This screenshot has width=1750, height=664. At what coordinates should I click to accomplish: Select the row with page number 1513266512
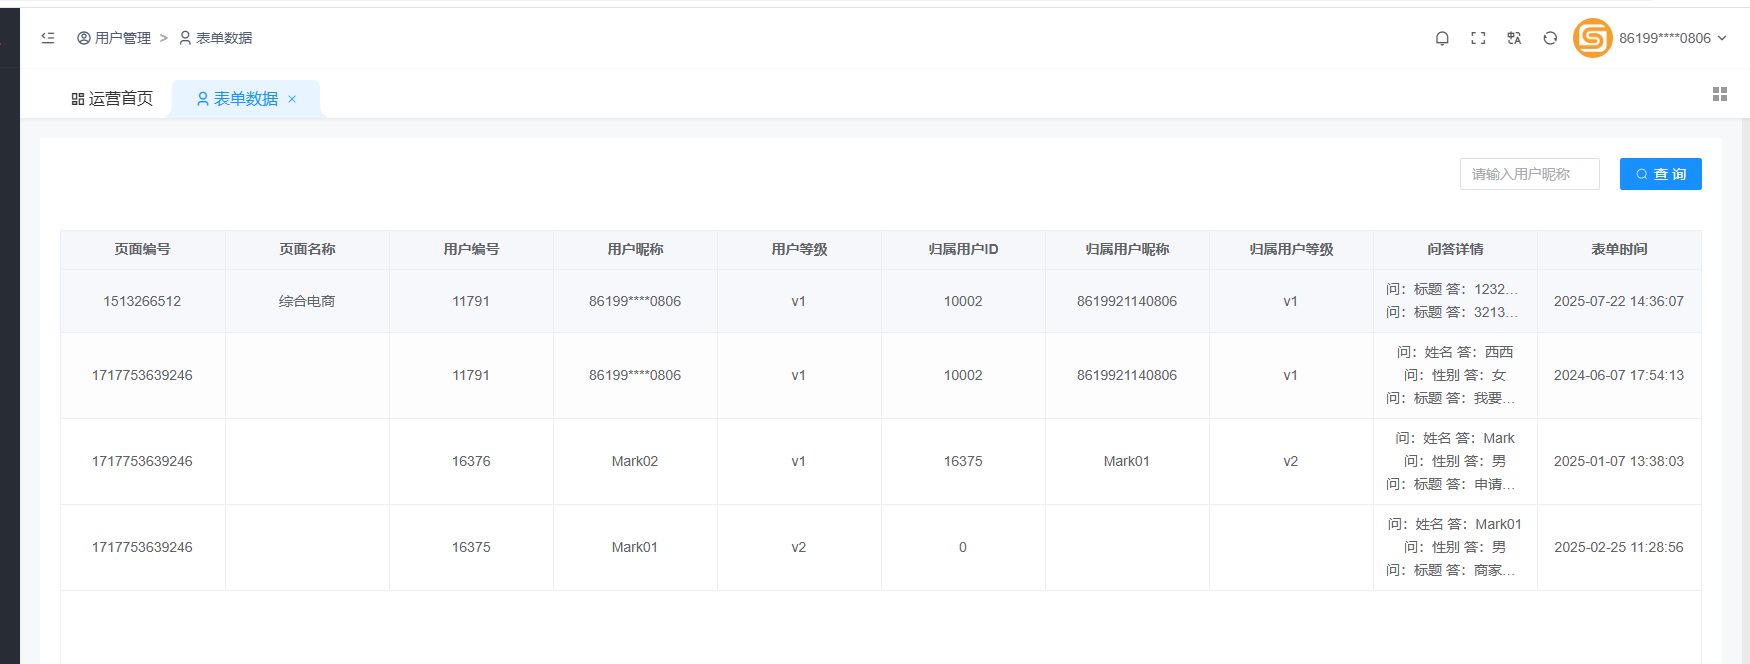pos(142,301)
